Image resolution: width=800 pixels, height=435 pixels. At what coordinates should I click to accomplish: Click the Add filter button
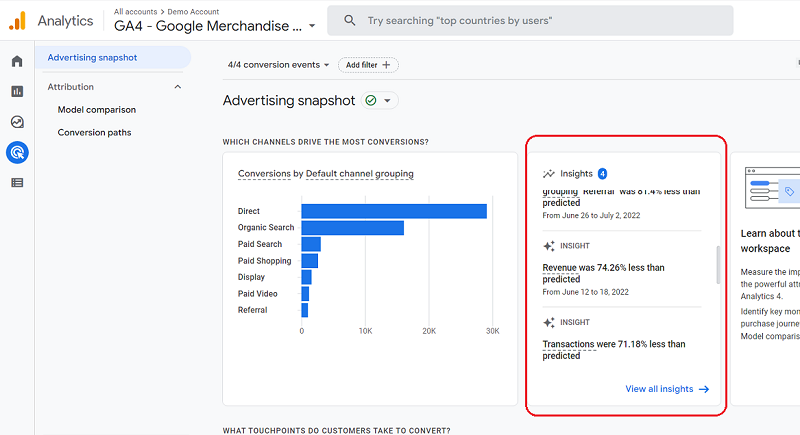(x=368, y=65)
